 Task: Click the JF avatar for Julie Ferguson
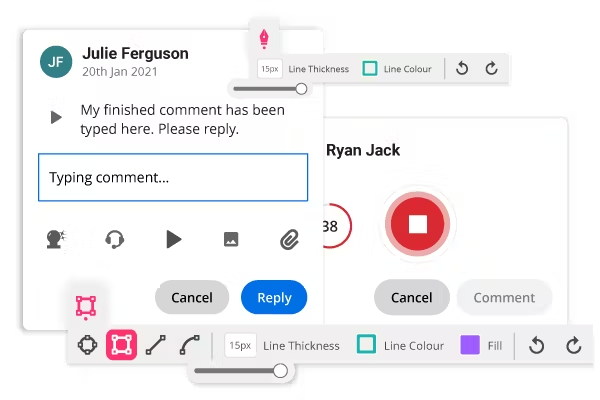pyautogui.click(x=56, y=62)
